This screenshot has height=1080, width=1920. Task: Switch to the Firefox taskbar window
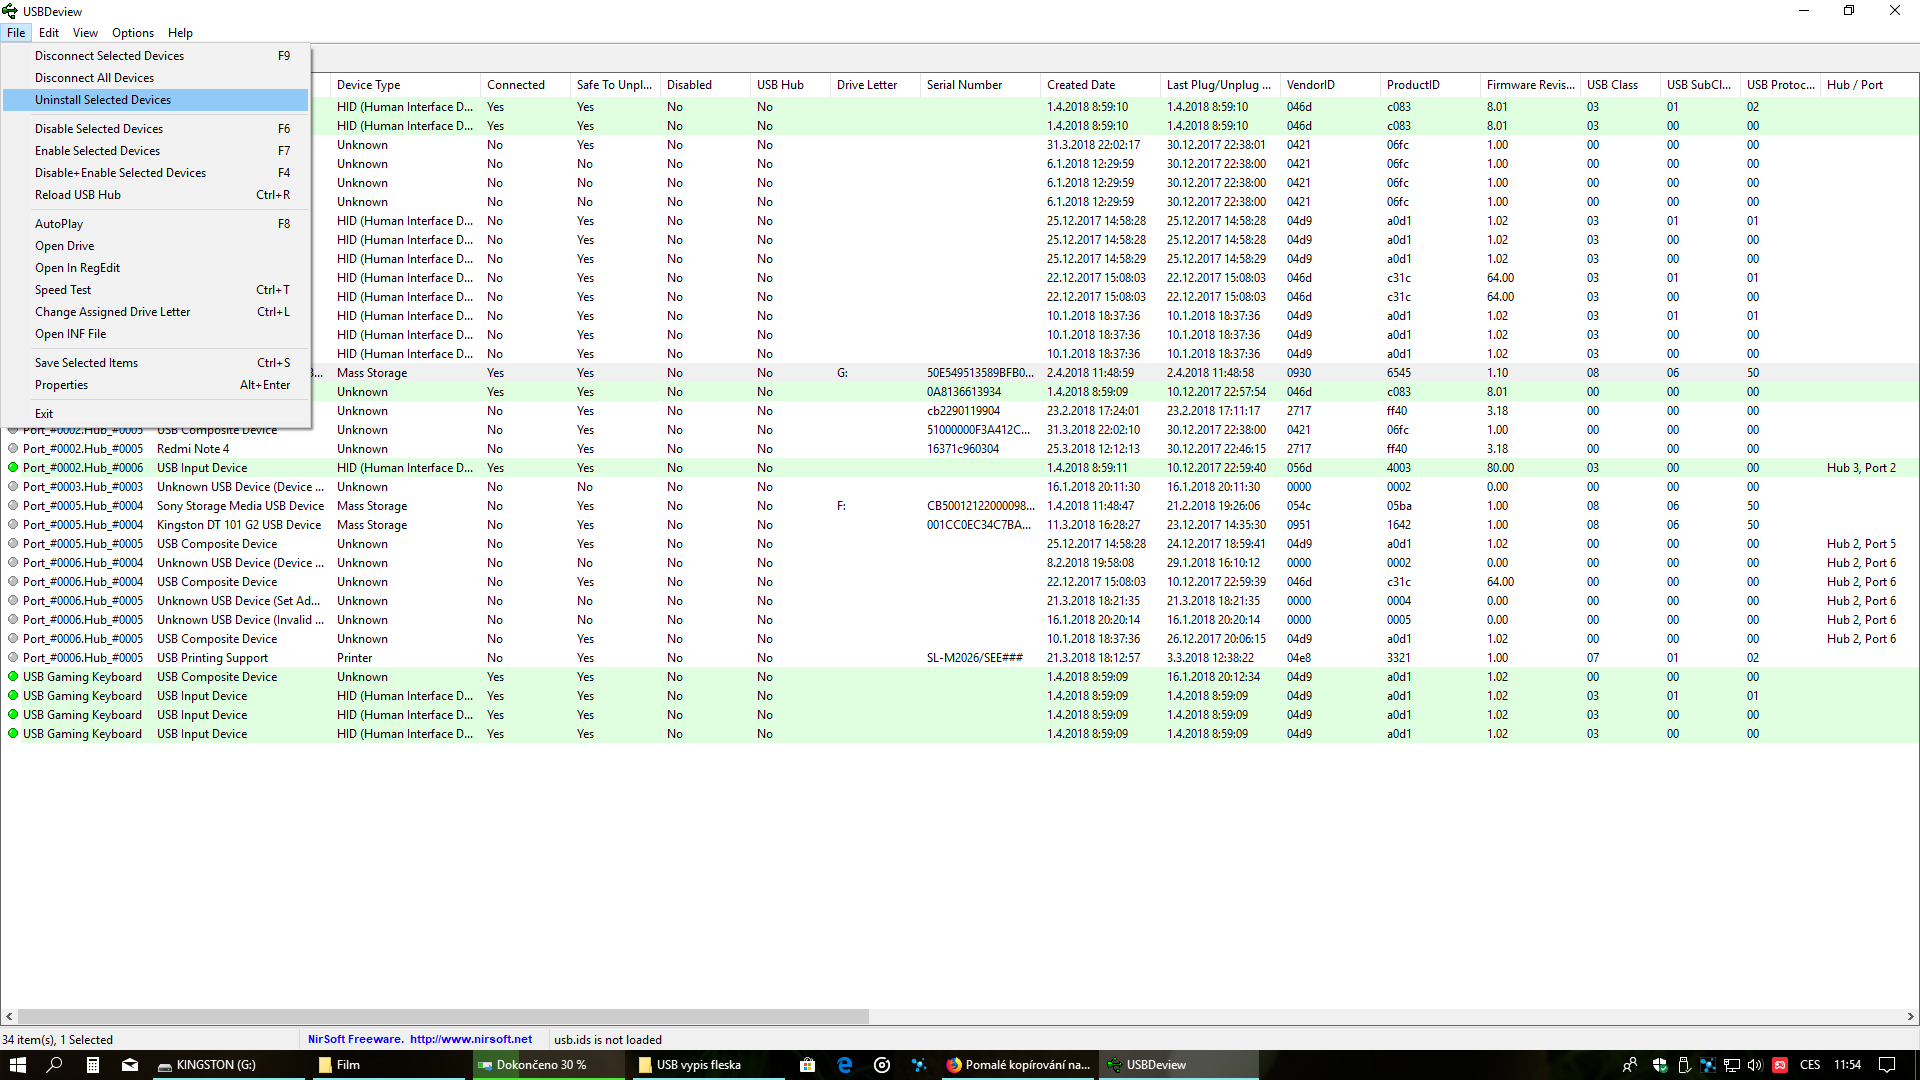click(1018, 1065)
